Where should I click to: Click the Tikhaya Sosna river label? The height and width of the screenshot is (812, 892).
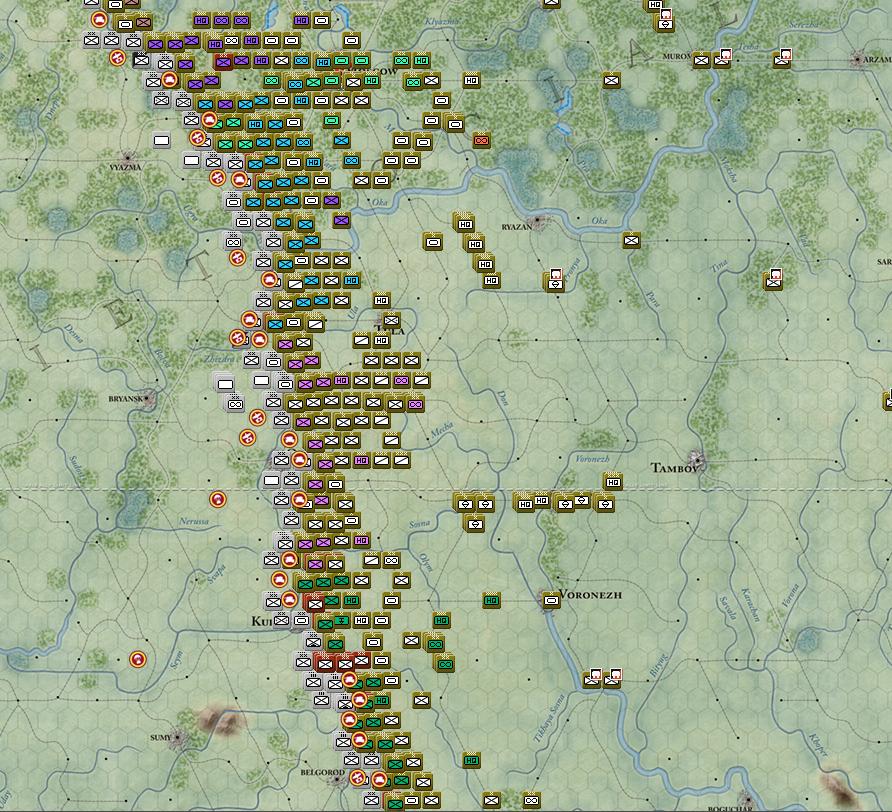[x=549, y=718]
